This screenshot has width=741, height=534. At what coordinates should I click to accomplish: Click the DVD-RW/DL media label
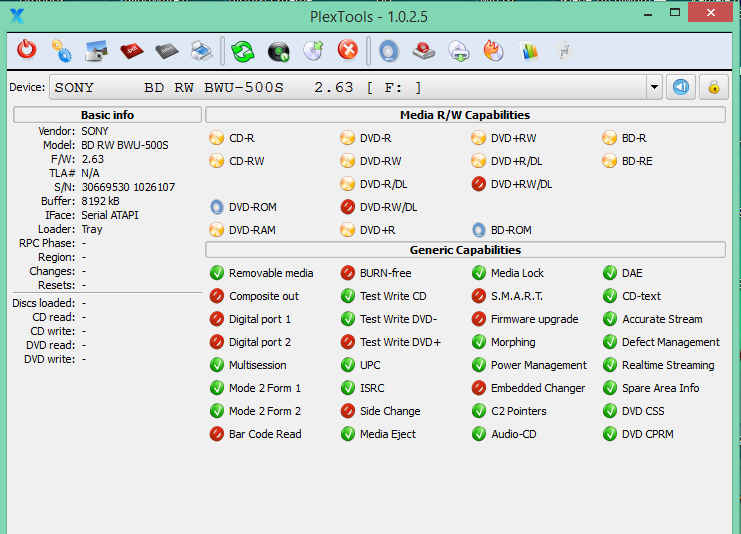pos(388,207)
